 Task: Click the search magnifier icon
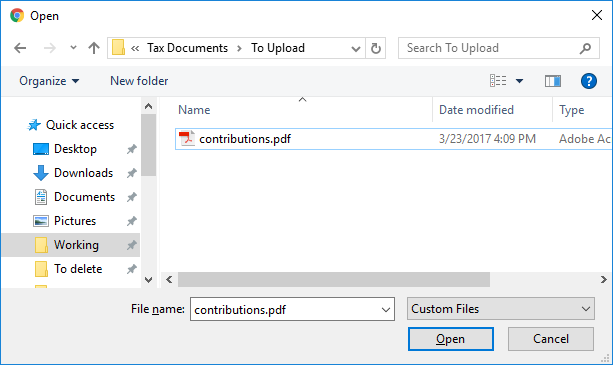(x=585, y=48)
